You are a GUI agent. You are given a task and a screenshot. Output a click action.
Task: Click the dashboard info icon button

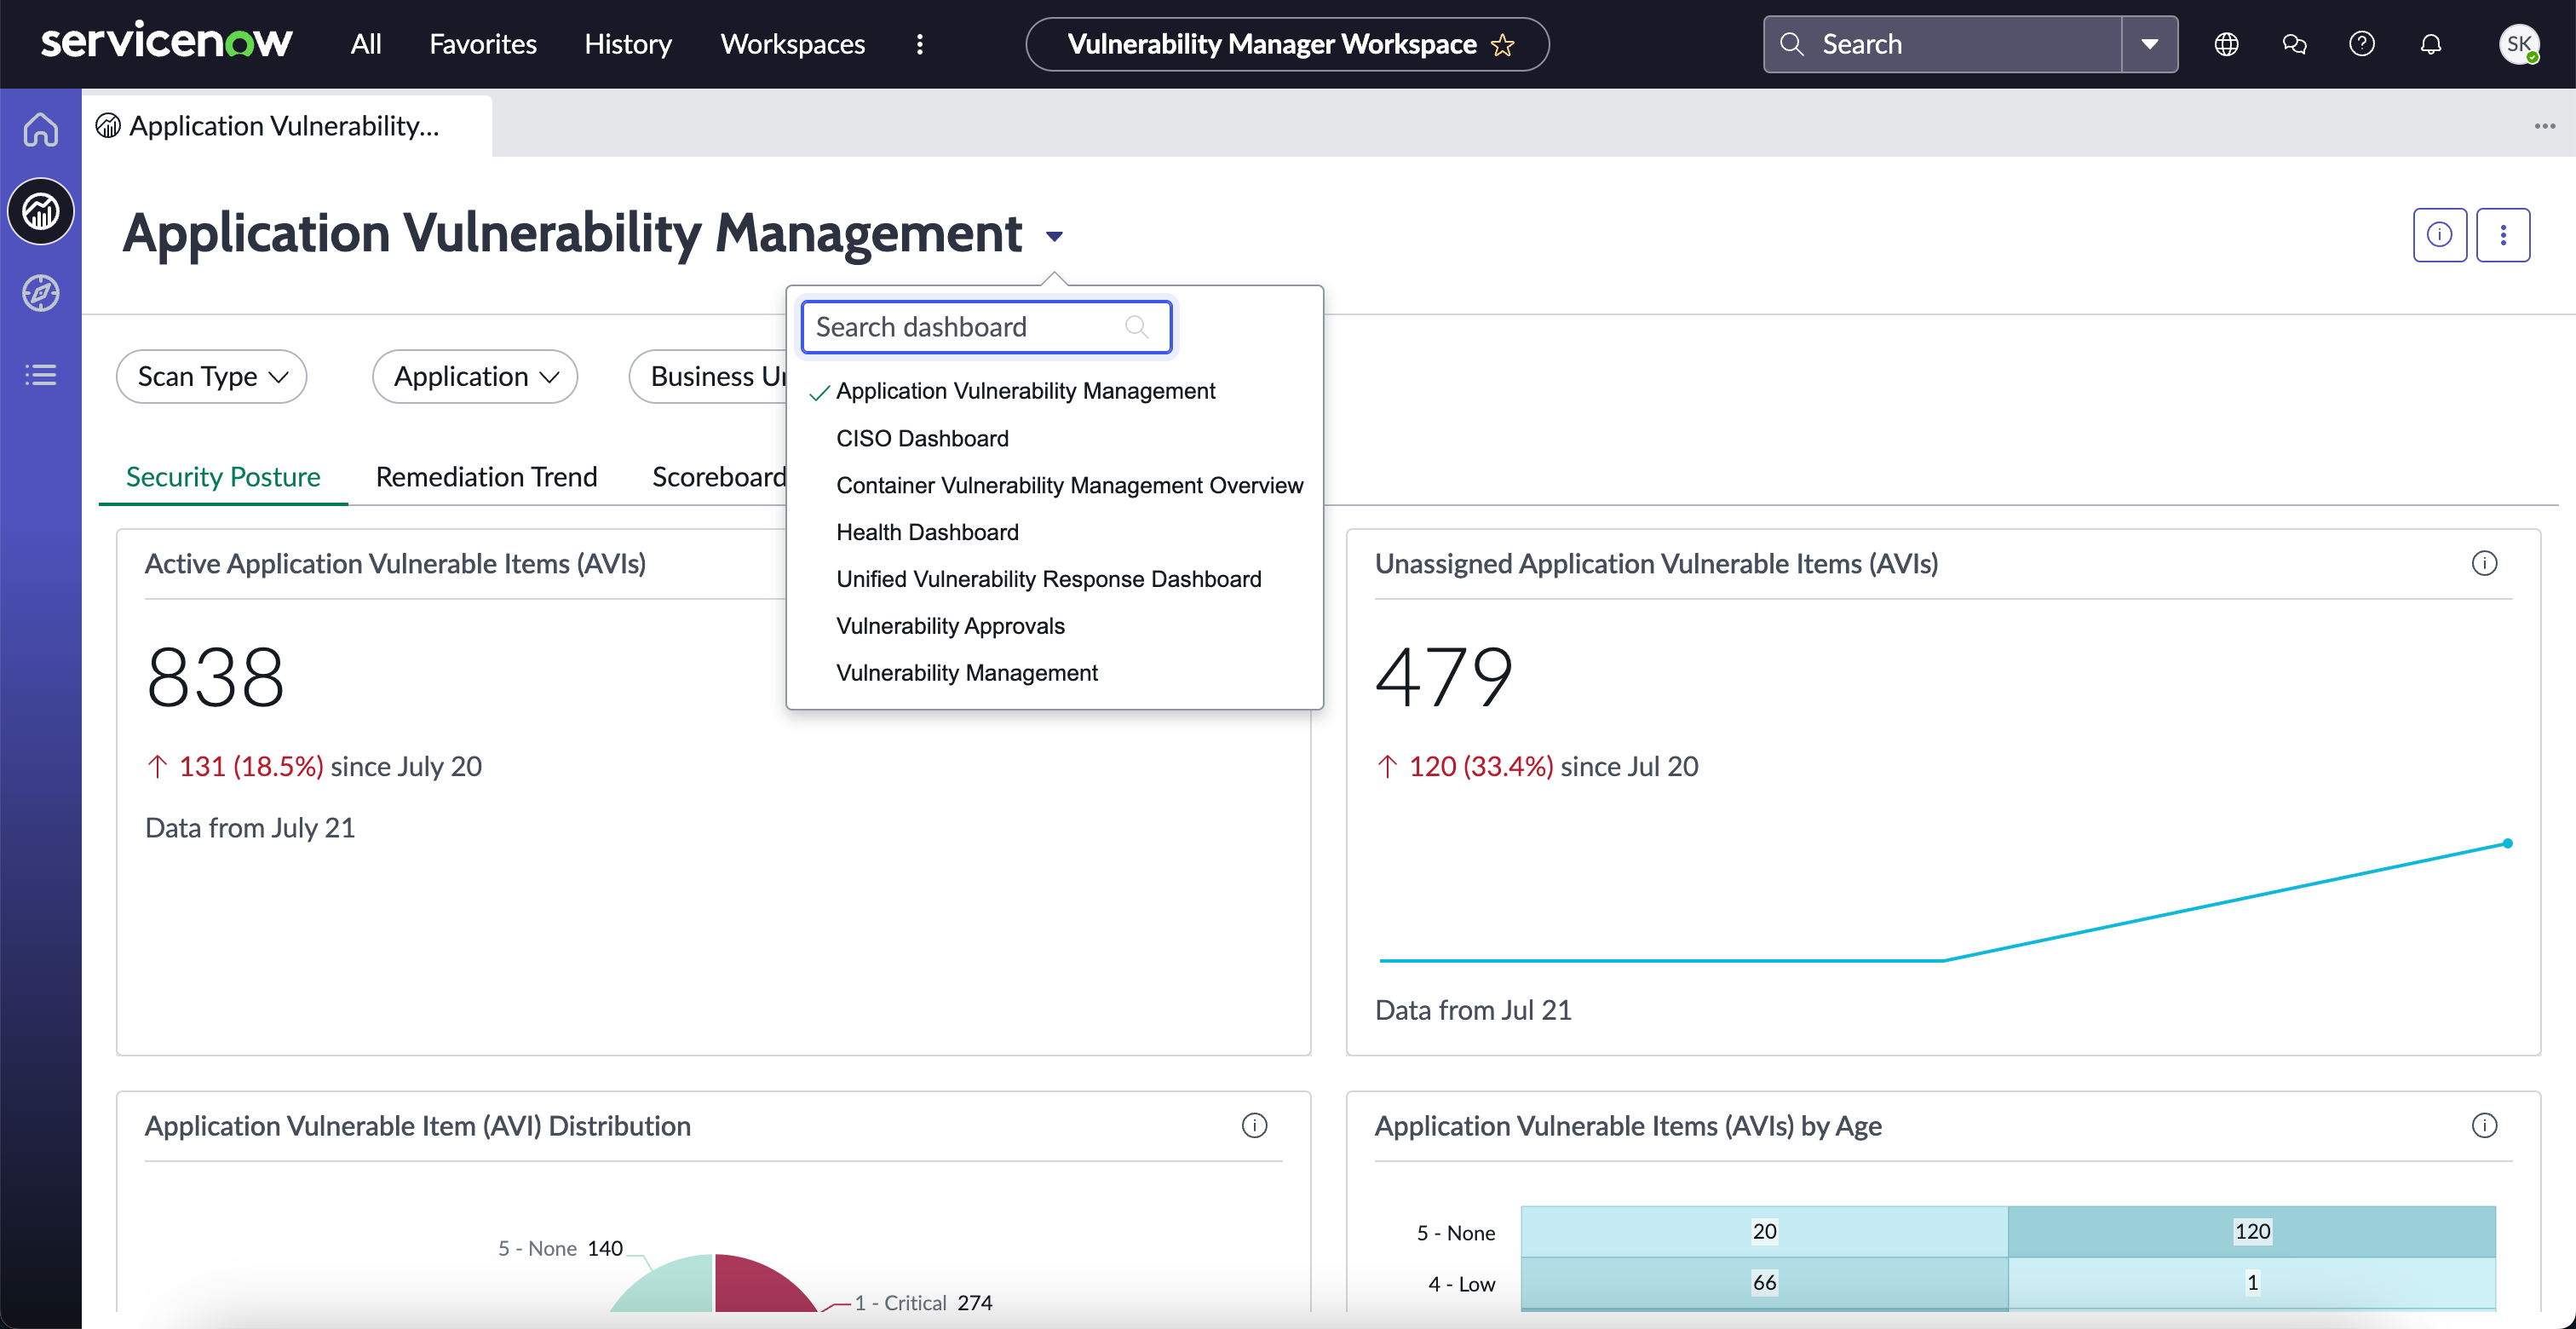(2440, 235)
